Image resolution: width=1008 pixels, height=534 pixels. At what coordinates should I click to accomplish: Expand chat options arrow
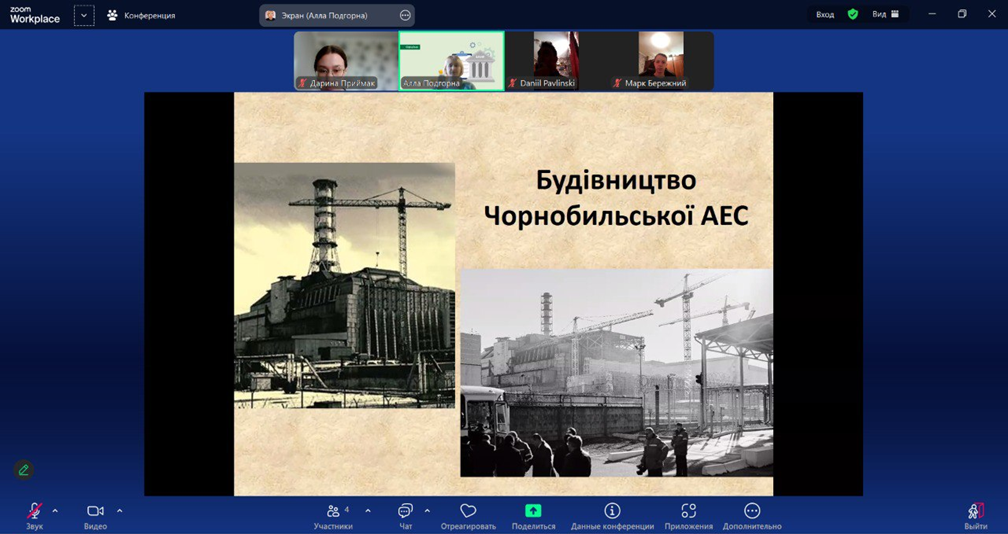427,511
